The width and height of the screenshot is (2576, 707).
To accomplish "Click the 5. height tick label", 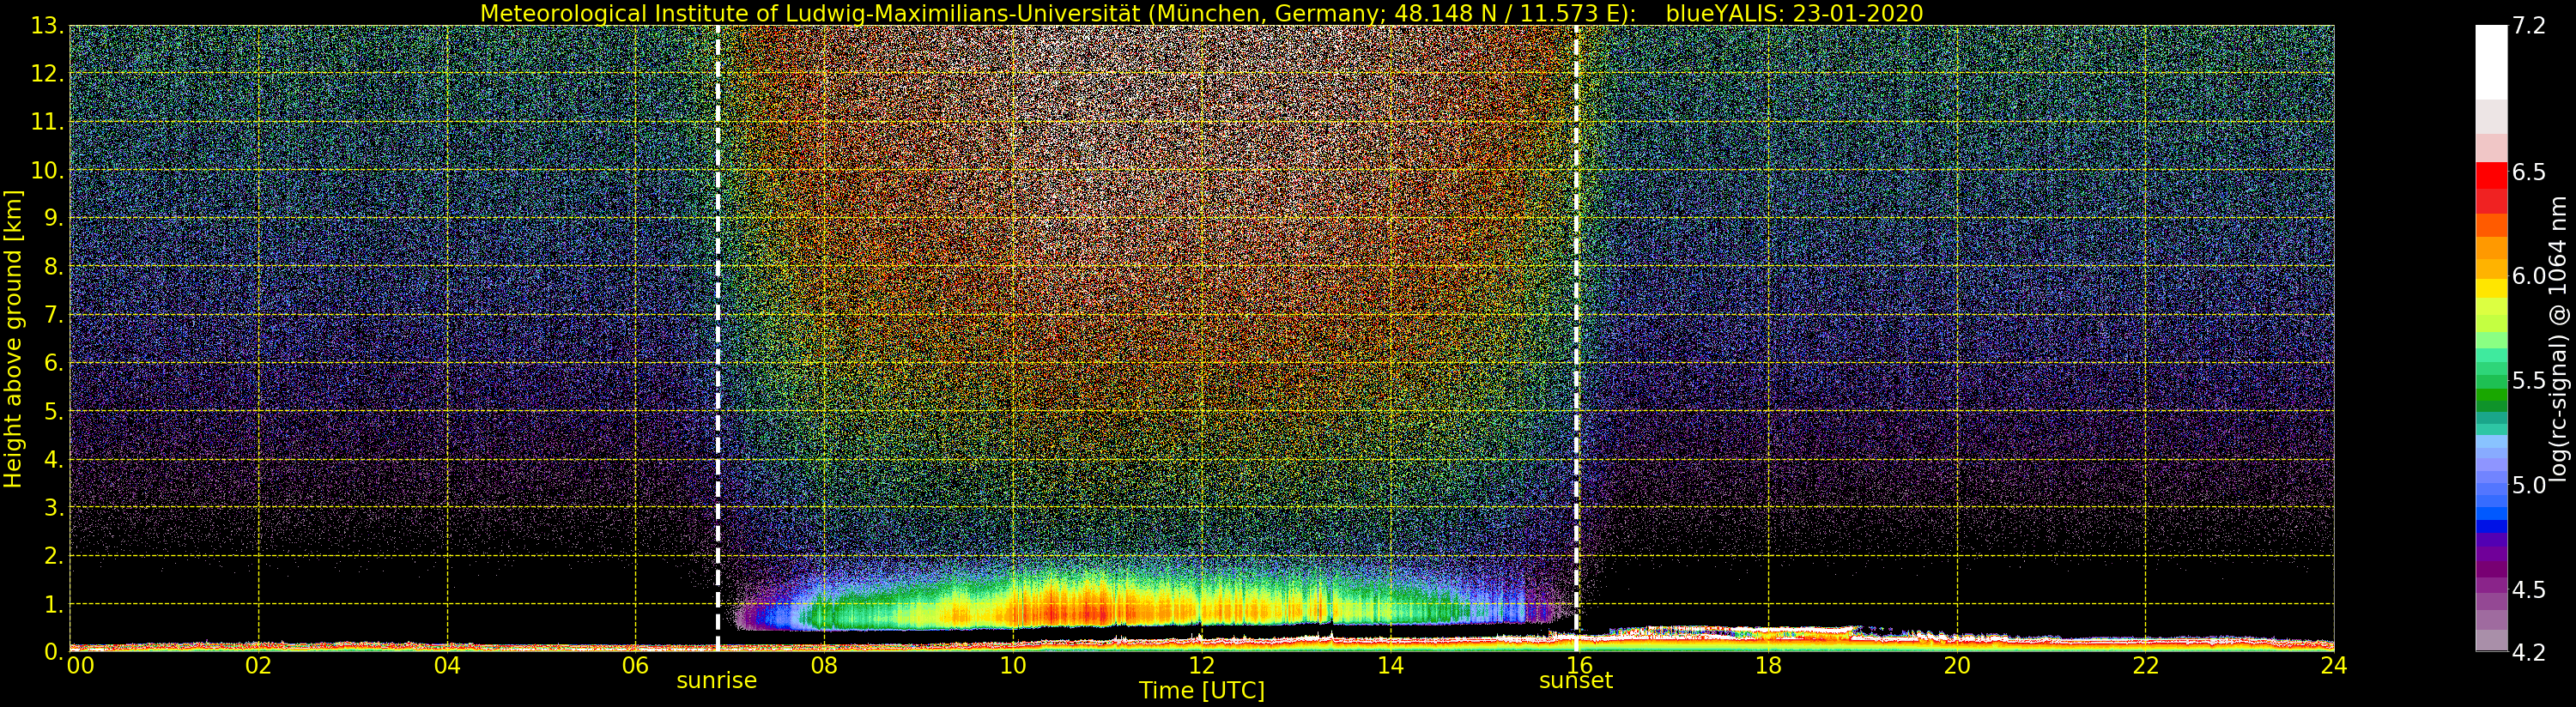I will [x=53, y=411].
